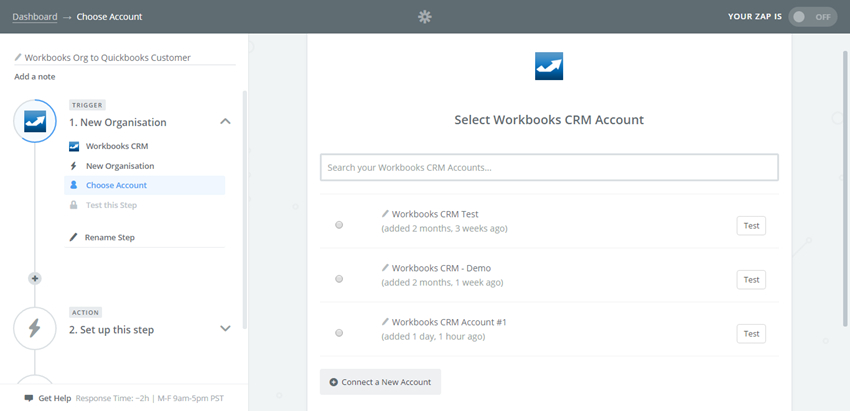Click the Workbooks CRM - Demo account name
The image size is (850, 411).
point(441,268)
